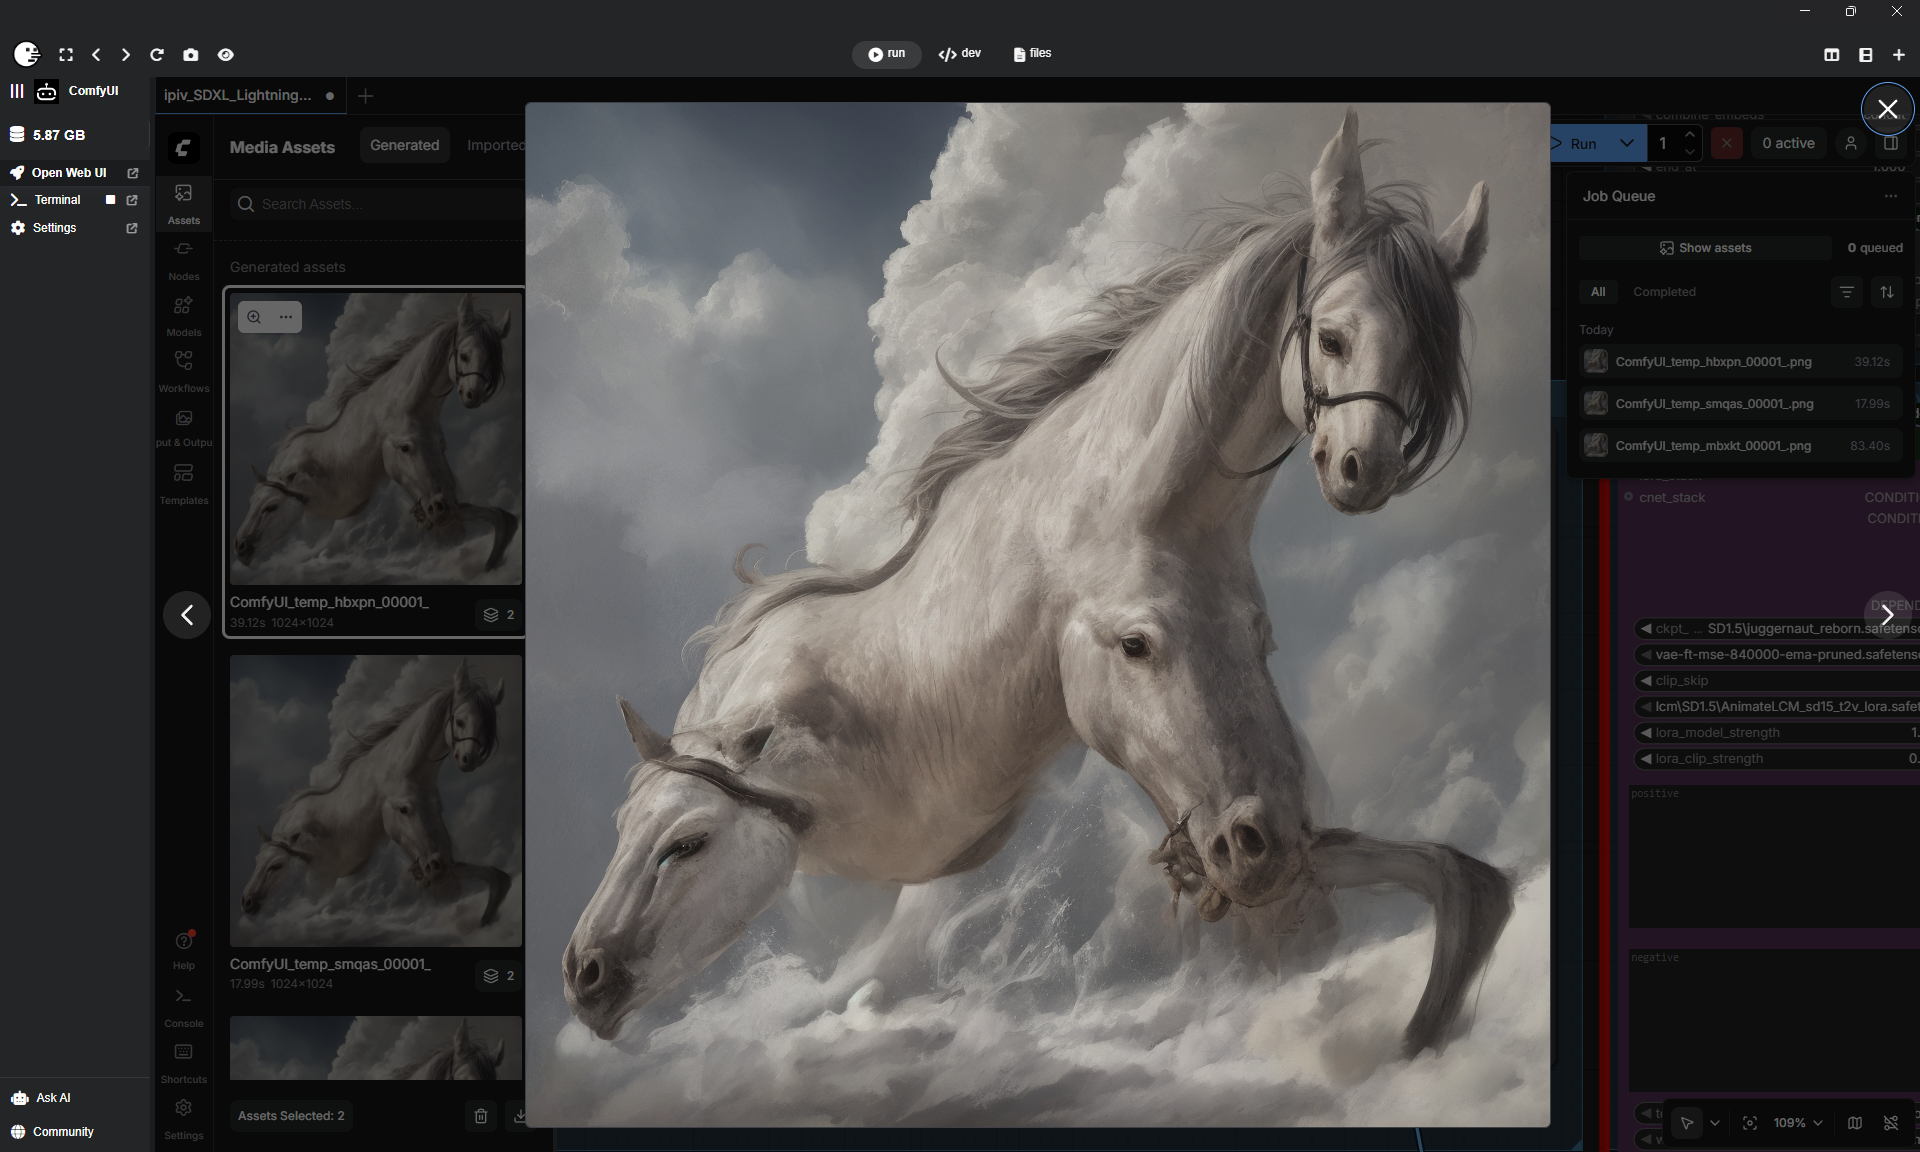Click the run button in the top bar
1920x1152 pixels.
pyautogui.click(x=886, y=54)
